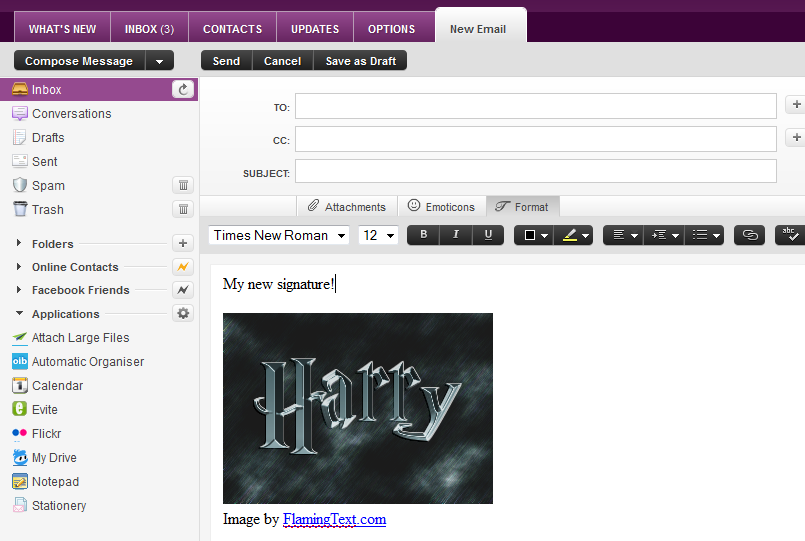Open Applications settings gear icon
The height and width of the screenshot is (541, 805).
183,314
